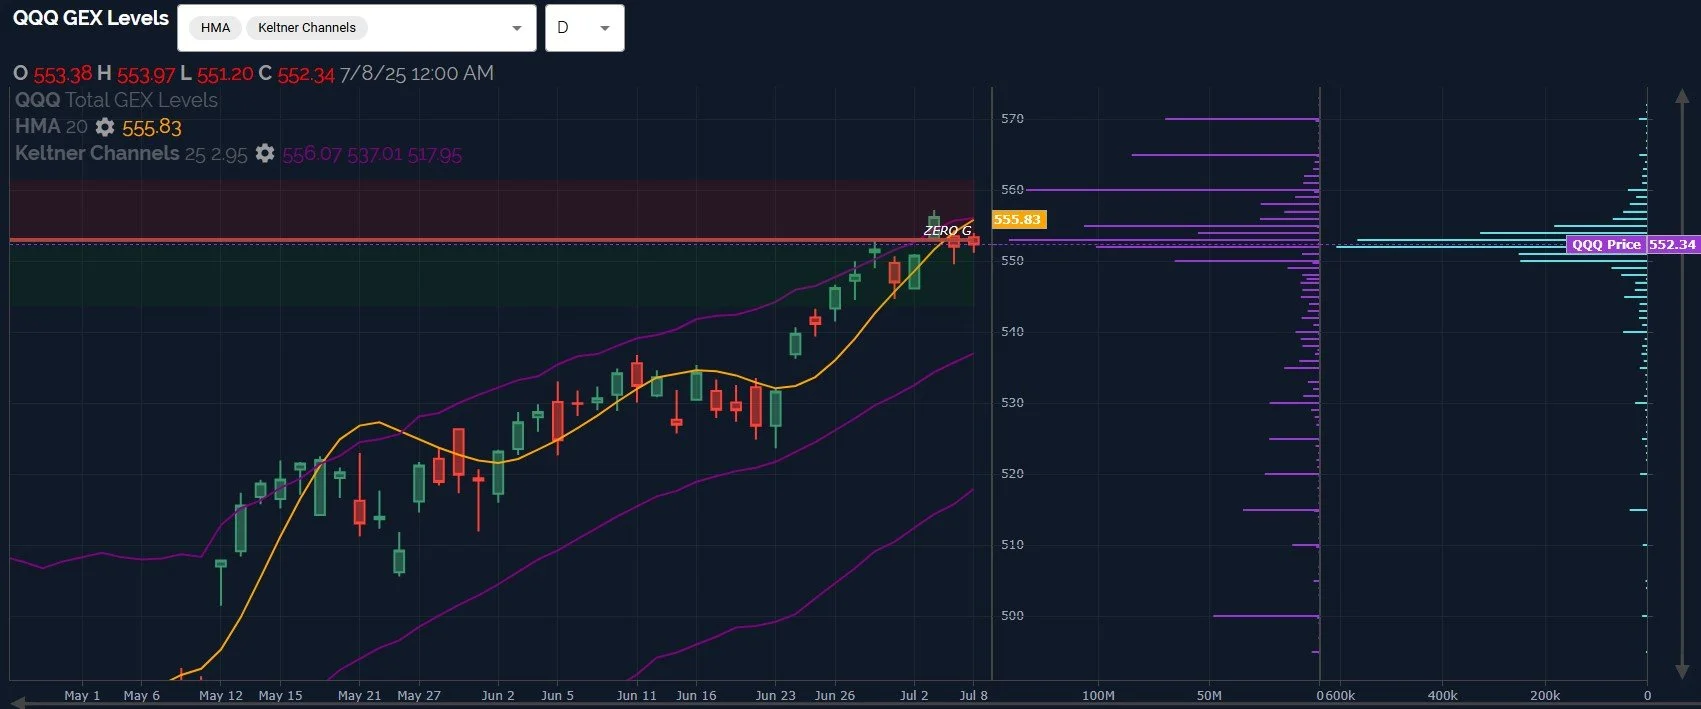1701x709 pixels.
Task: Click the 100M GEX axis label
Action: click(1098, 695)
